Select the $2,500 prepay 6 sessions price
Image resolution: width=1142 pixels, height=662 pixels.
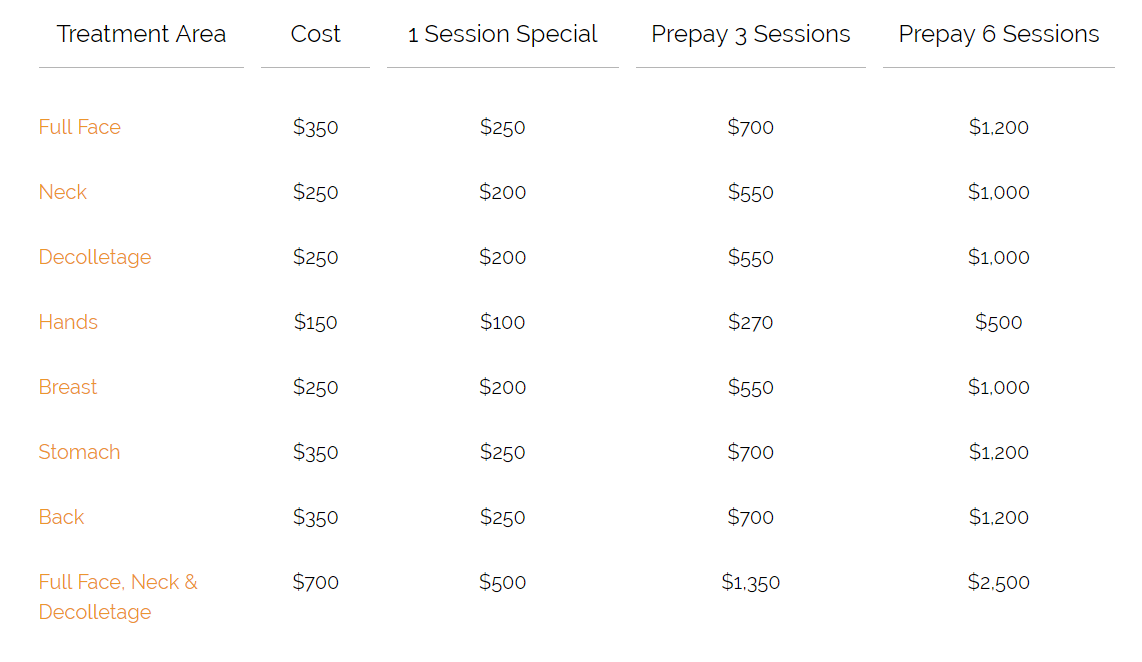click(x=999, y=582)
